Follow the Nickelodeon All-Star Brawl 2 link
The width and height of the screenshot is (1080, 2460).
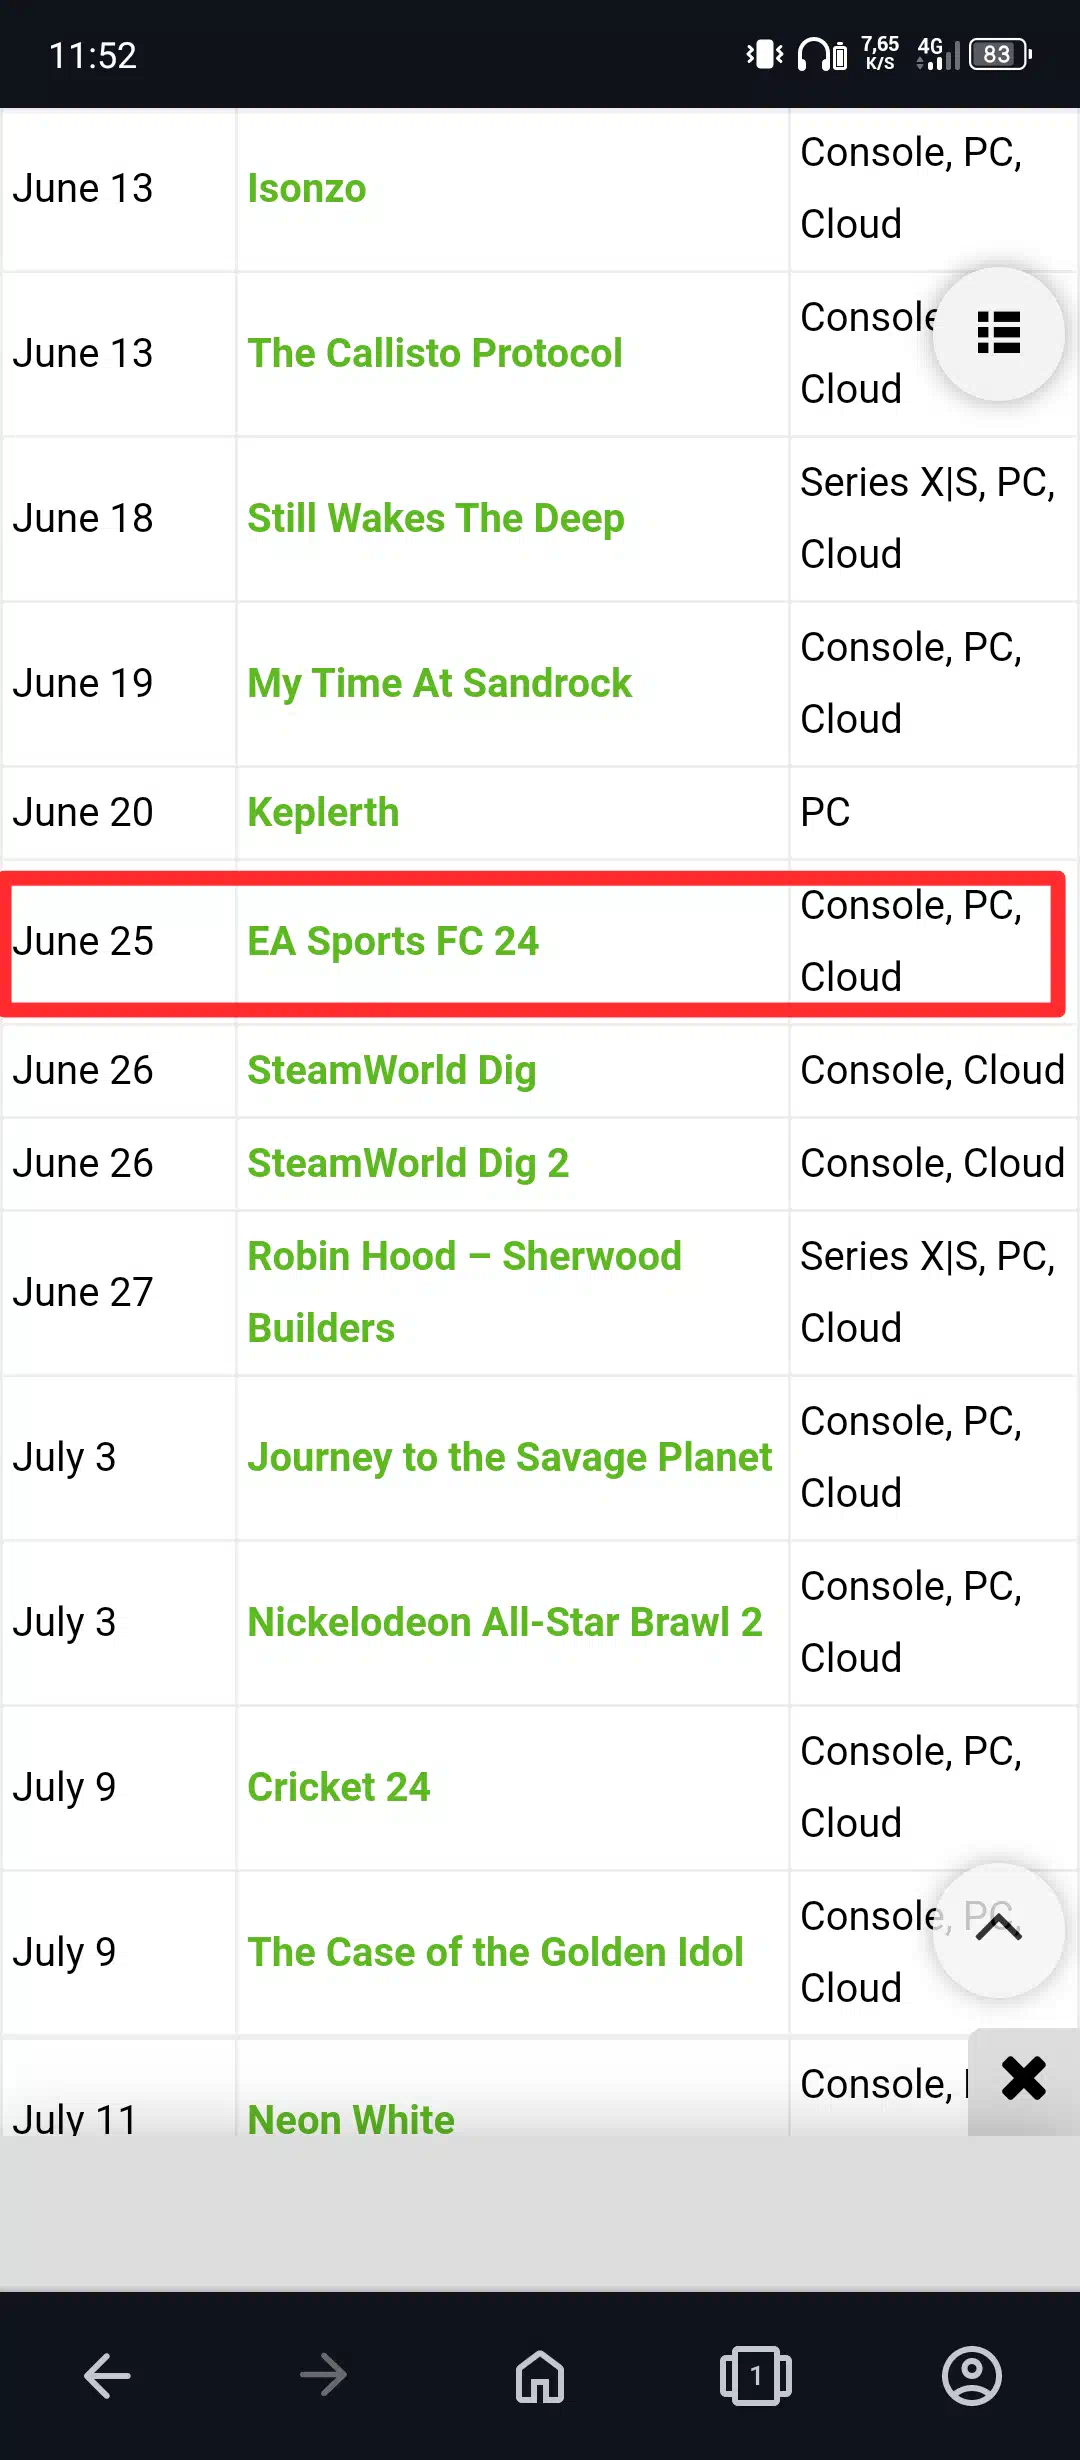[x=505, y=1623]
